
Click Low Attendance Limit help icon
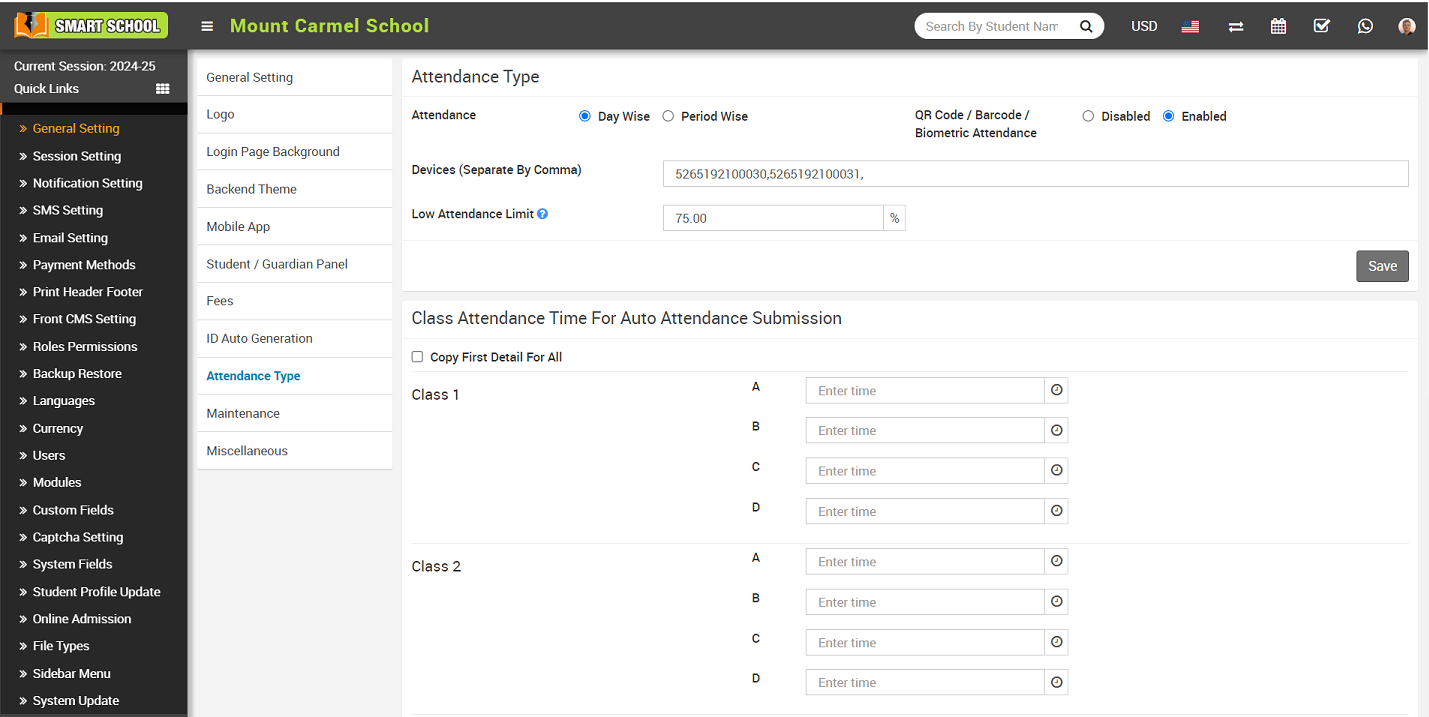click(543, 214)
